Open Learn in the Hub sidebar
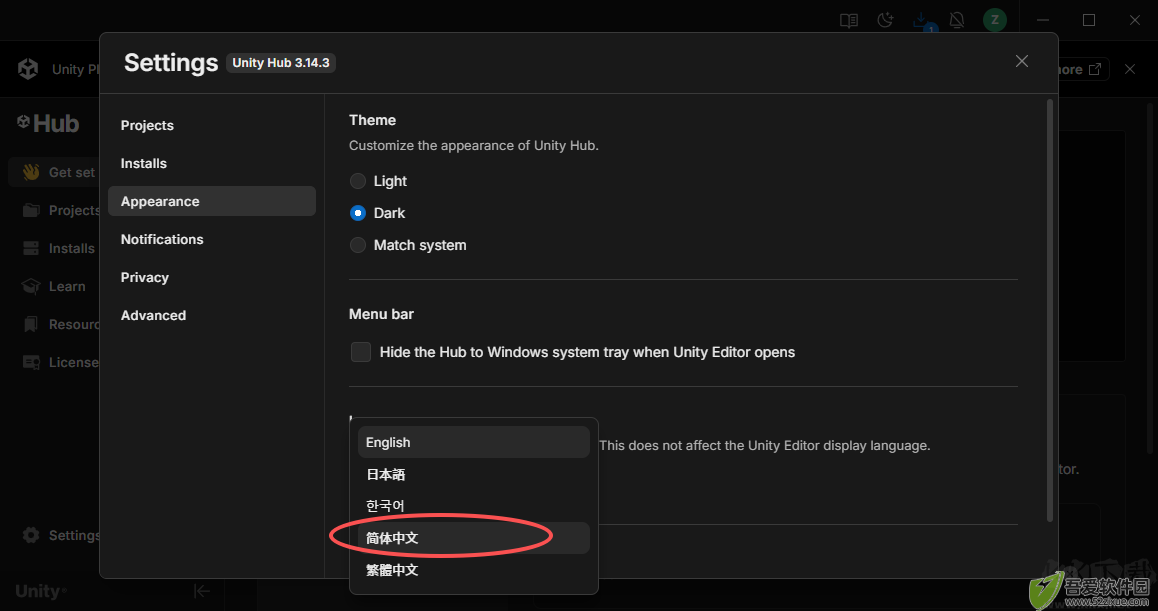Image resolution: width=1158 pixels, height=611 pixels. (x=54, y=286)
